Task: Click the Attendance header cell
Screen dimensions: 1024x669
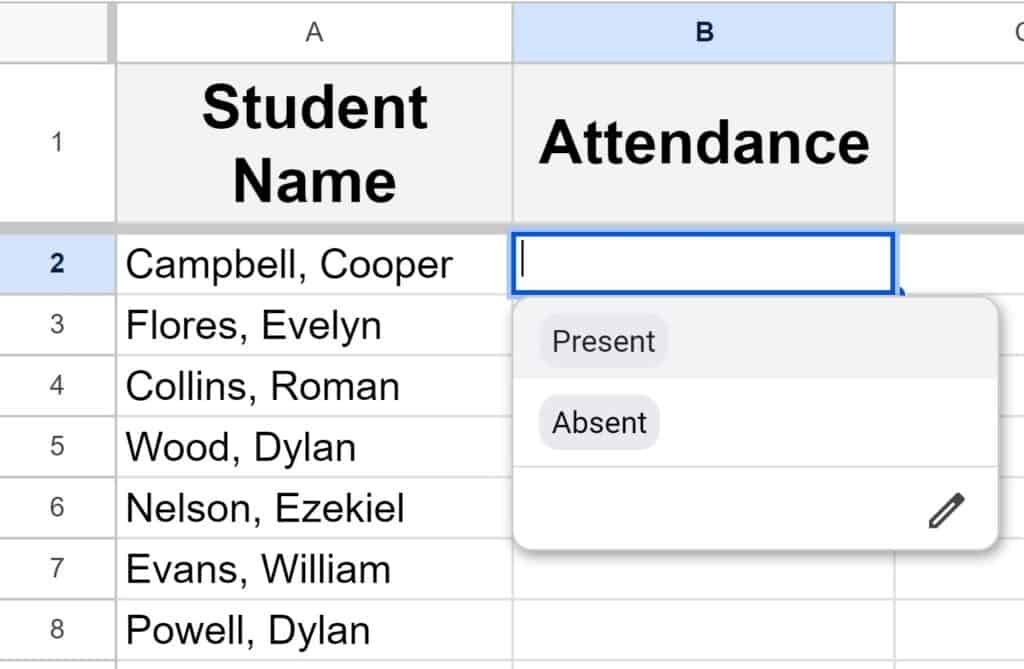Action: point(703,142)
